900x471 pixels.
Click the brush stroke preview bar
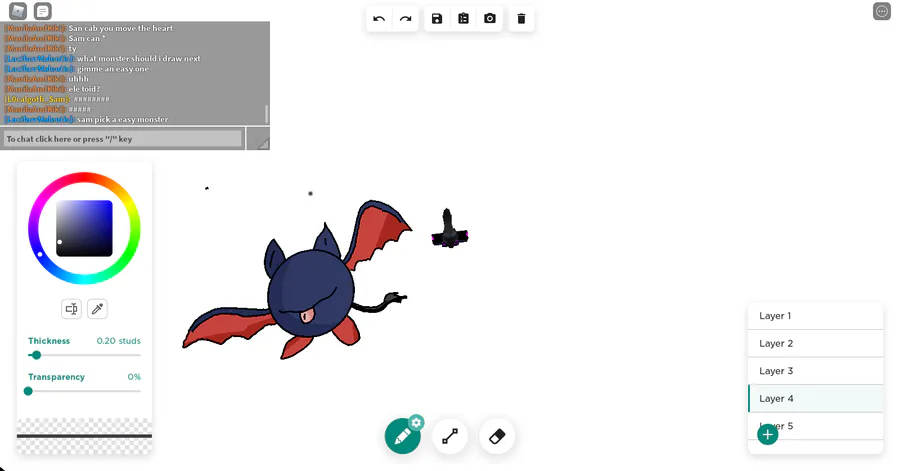84,436
